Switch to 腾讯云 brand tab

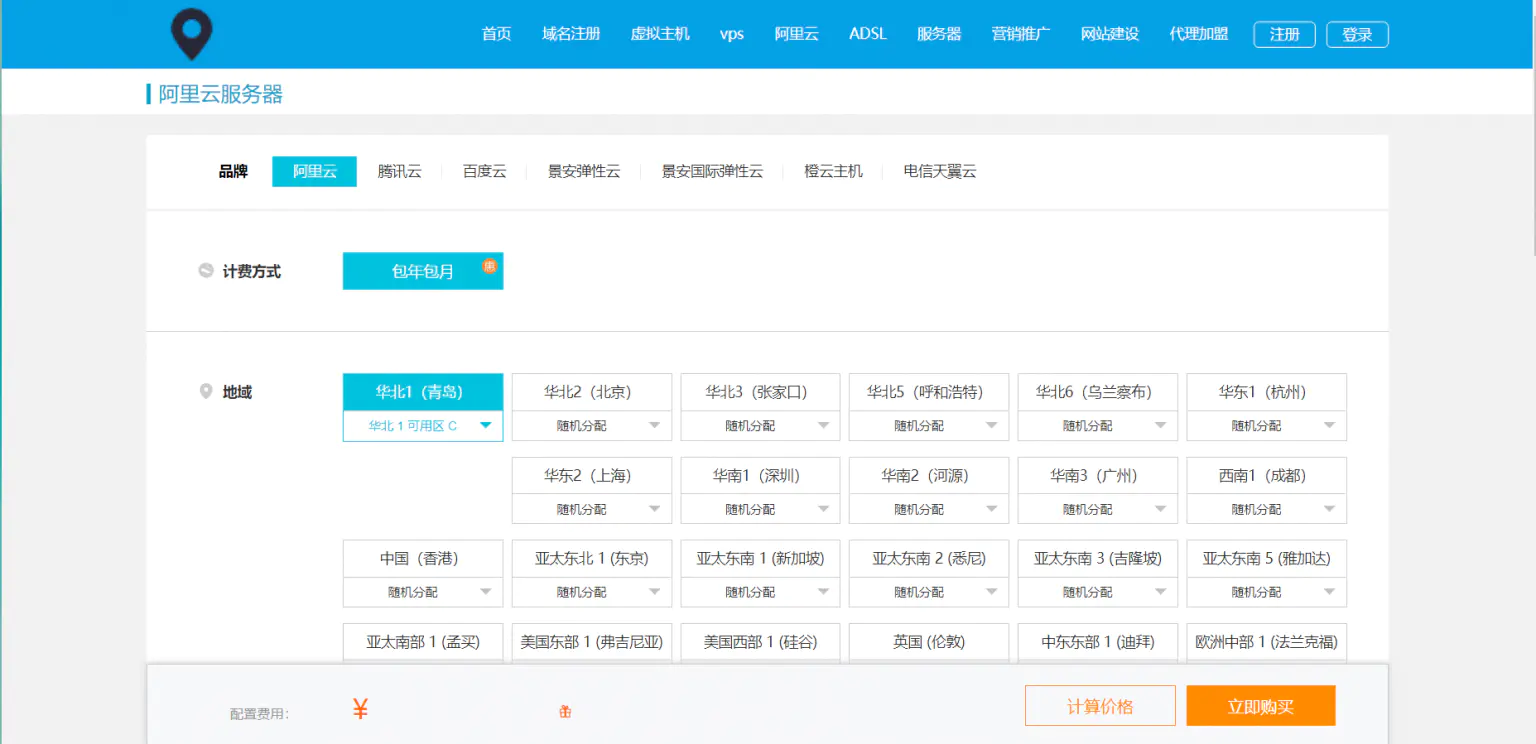(x=400, y=171)
